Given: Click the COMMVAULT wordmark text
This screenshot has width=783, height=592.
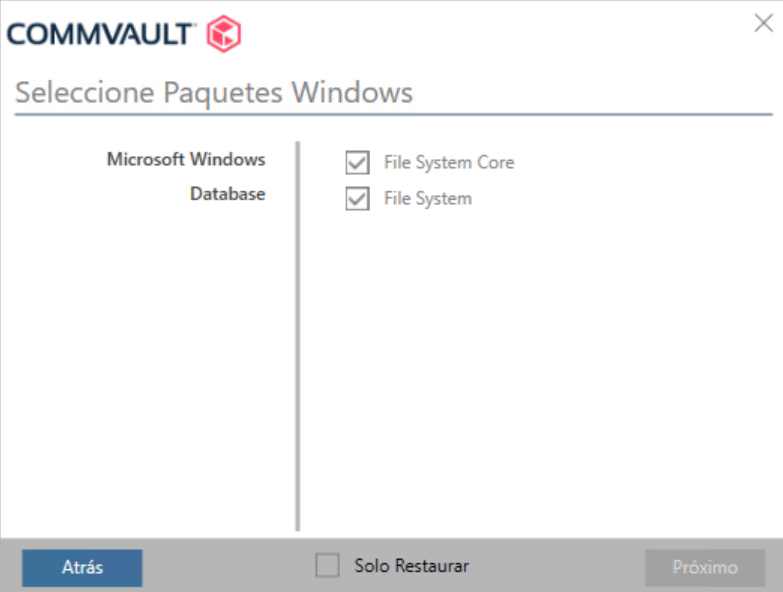Looking at the screenshot, I should coord(99,35).
